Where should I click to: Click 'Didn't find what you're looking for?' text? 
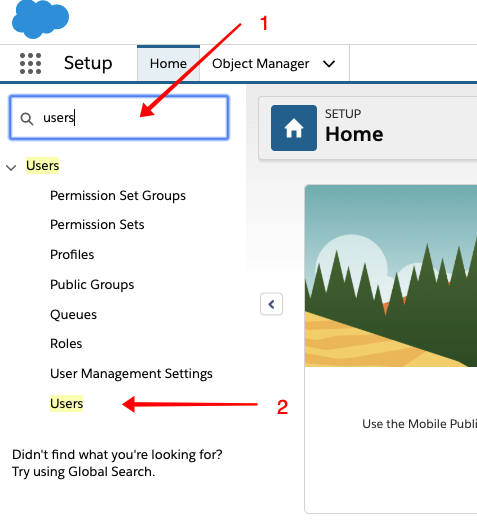[x=117, y=454]
